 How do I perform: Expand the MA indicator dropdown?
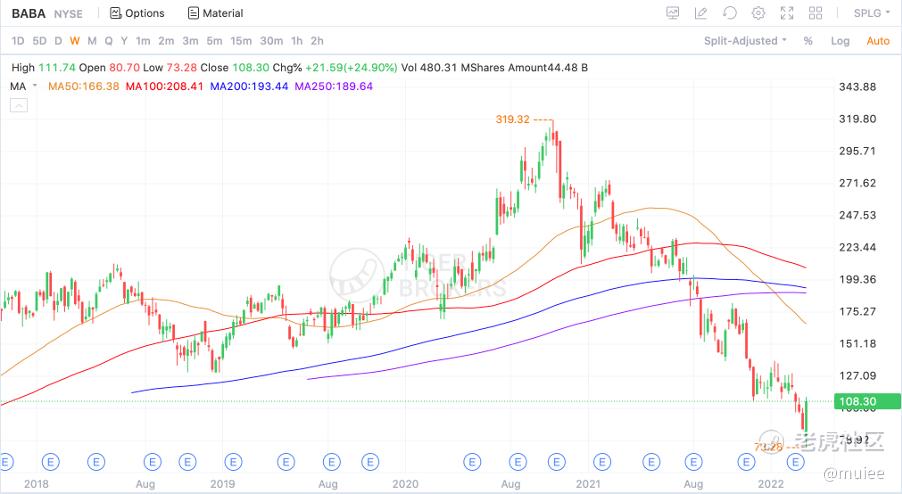point(24,86)
